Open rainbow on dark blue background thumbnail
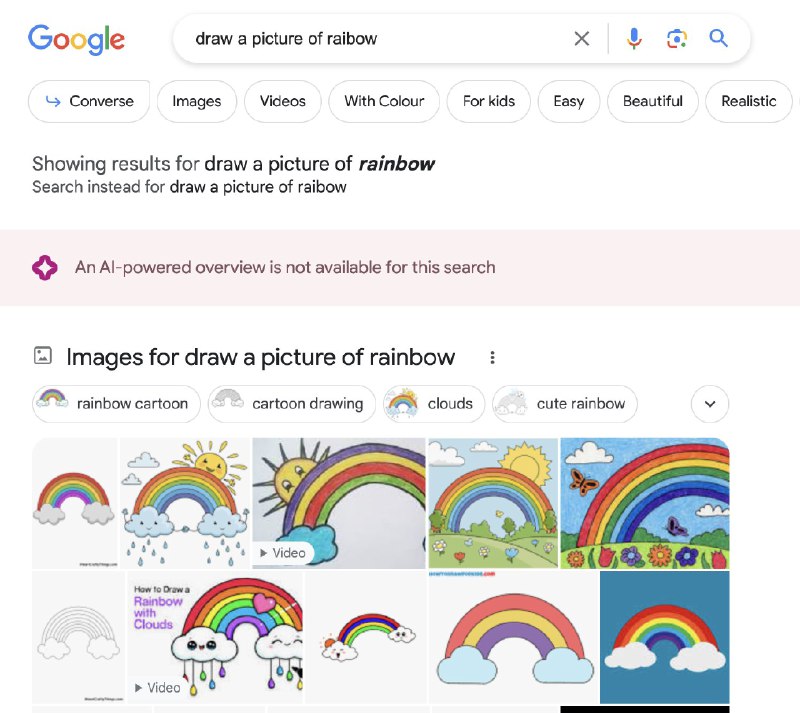This screenshot has height=713, width=800. (665, 637)
